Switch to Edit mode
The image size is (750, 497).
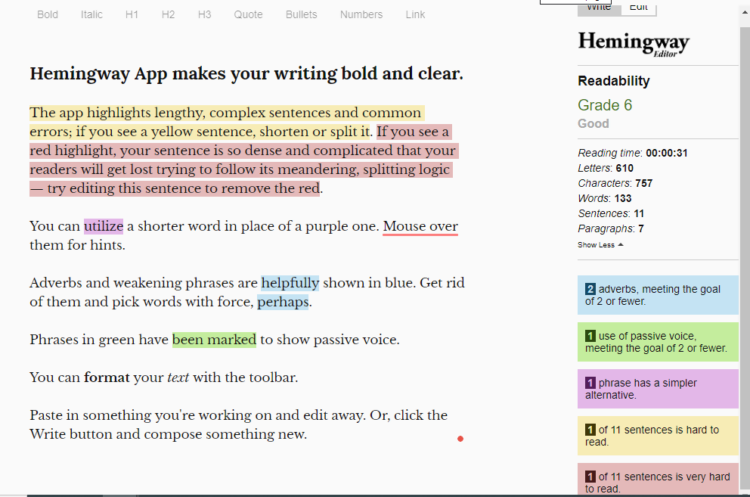tap(638, 7)
